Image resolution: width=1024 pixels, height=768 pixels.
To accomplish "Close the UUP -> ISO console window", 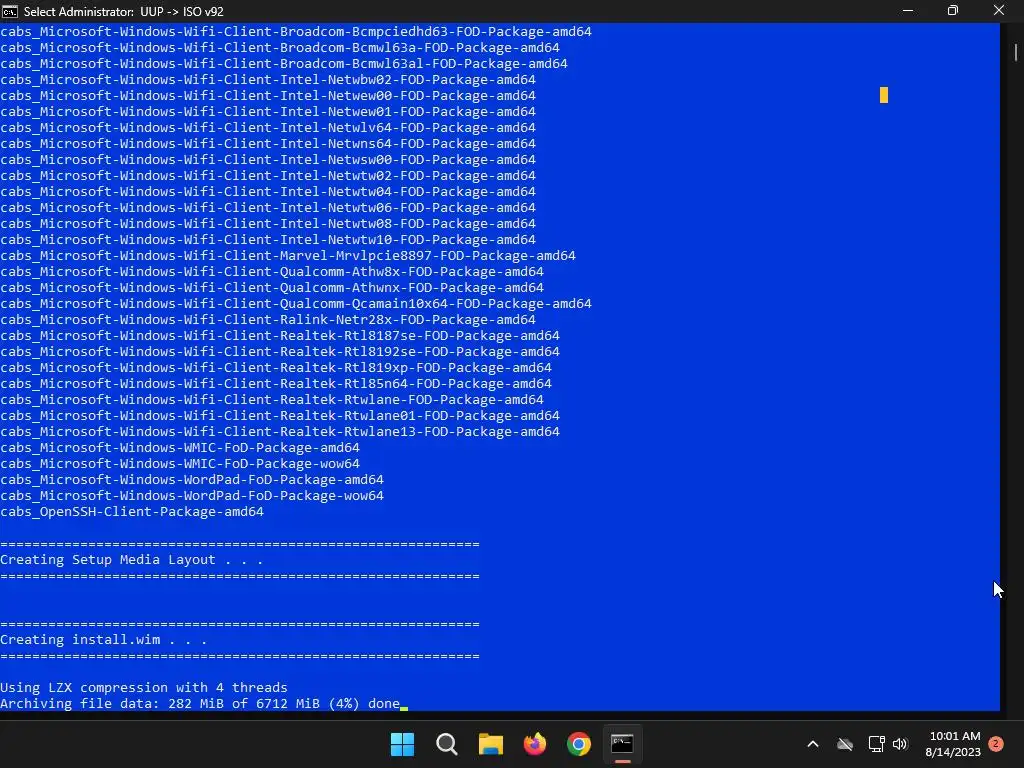I will pos(999,11).
